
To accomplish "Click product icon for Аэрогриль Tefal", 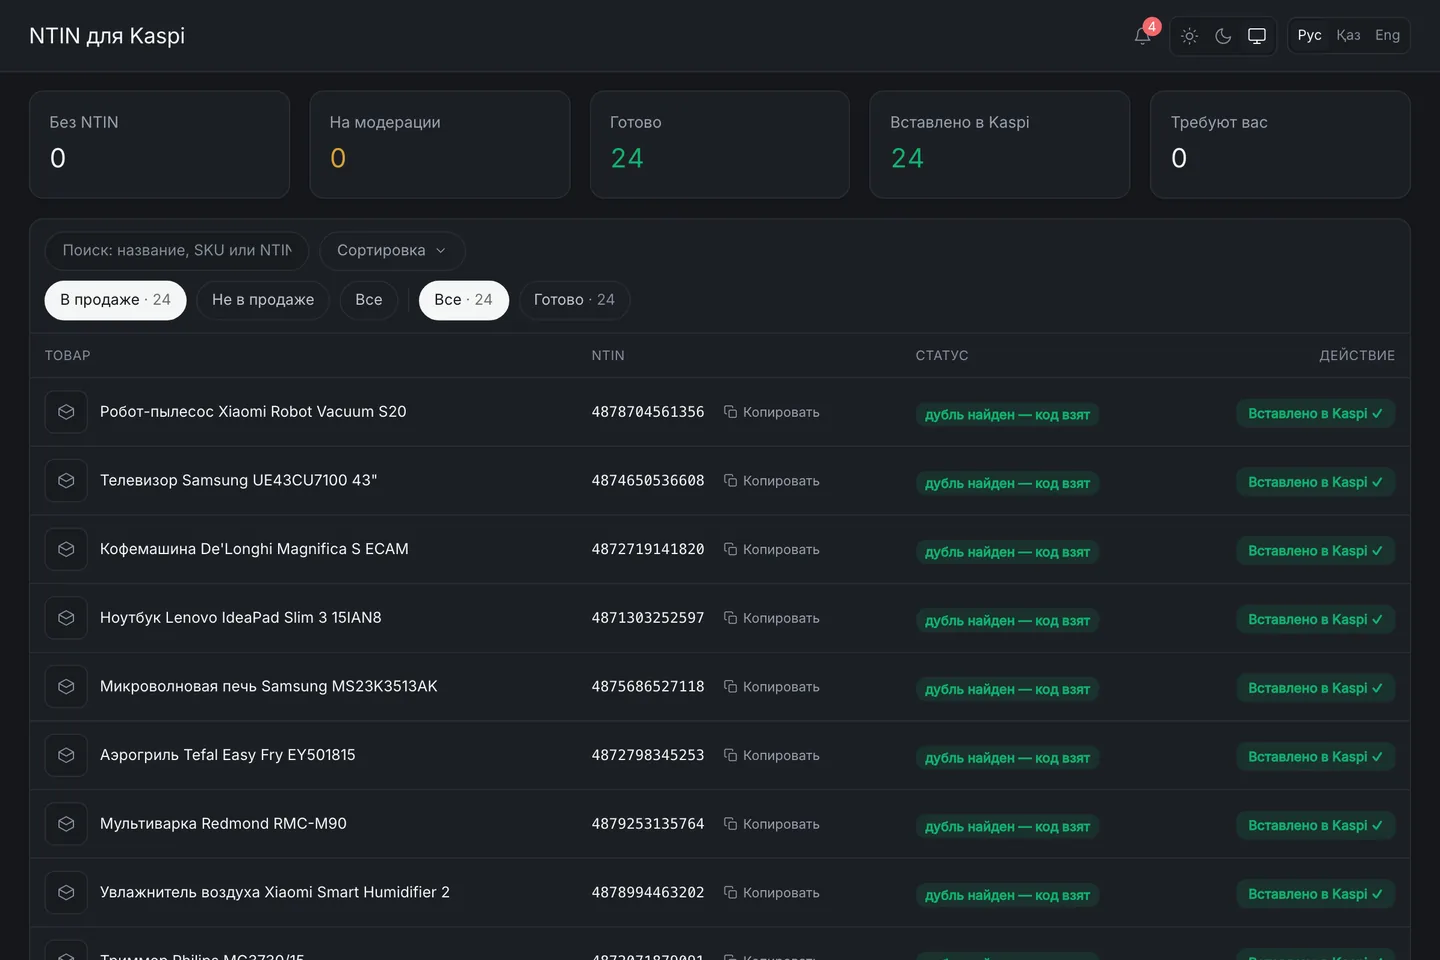I will click(x=66, y=755).
